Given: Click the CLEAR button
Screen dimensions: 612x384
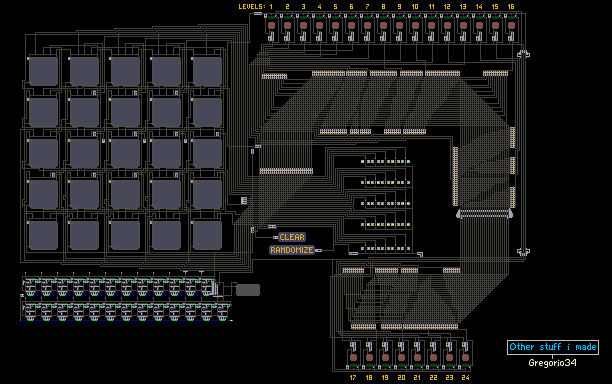Looking at the screenshot, I should click(292, 237).
